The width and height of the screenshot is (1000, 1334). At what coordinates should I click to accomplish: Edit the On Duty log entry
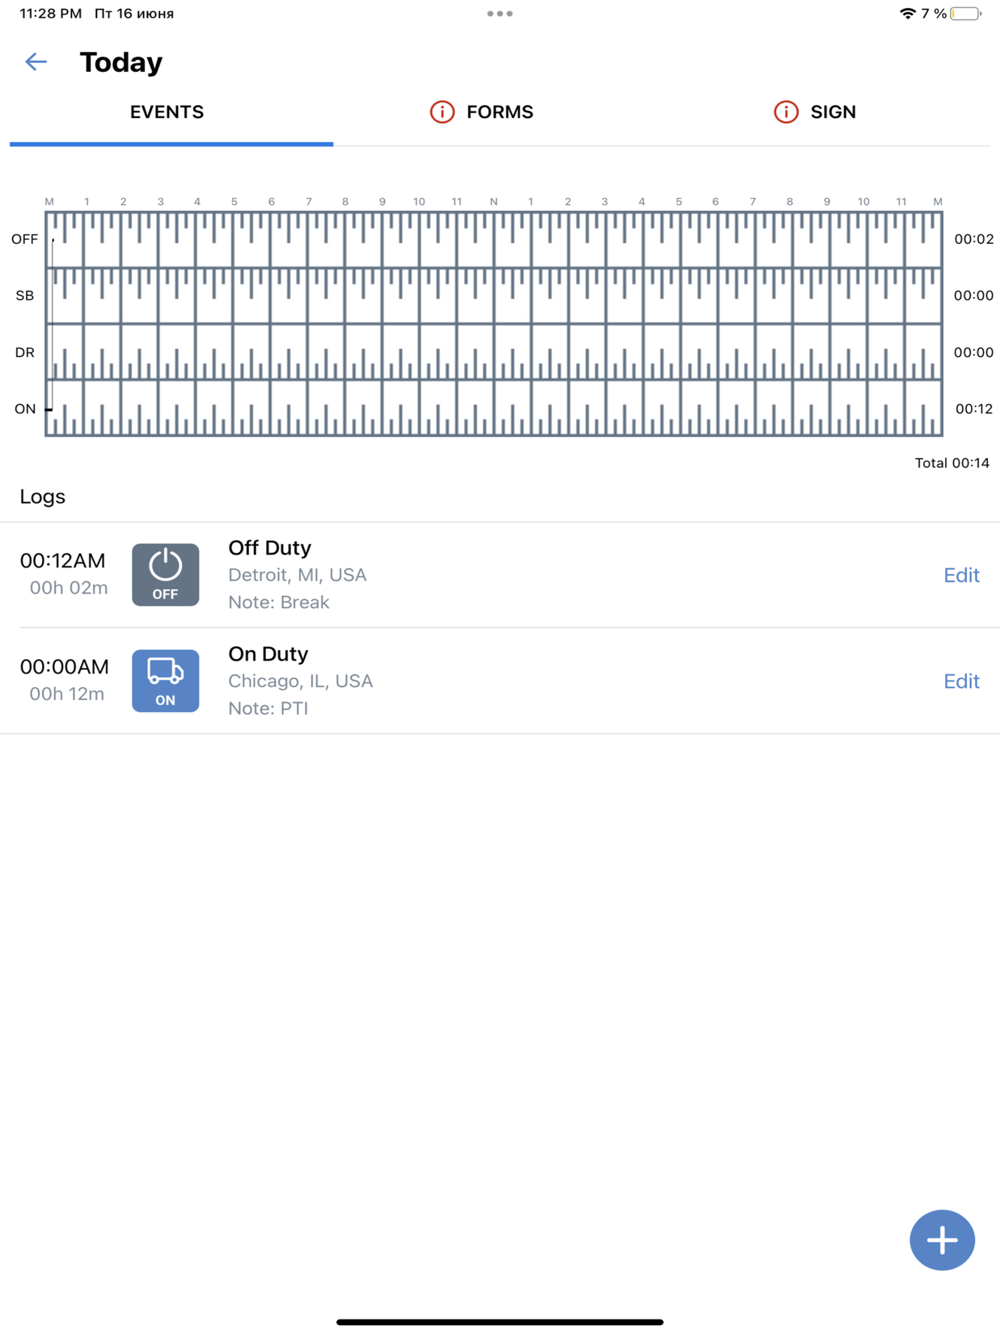tap(961, 681)
